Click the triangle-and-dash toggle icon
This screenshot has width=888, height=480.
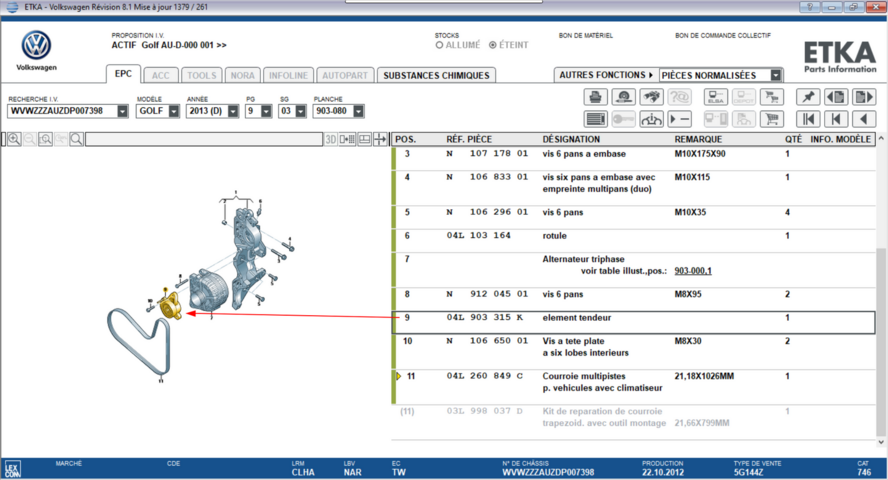tap(680, 119)
